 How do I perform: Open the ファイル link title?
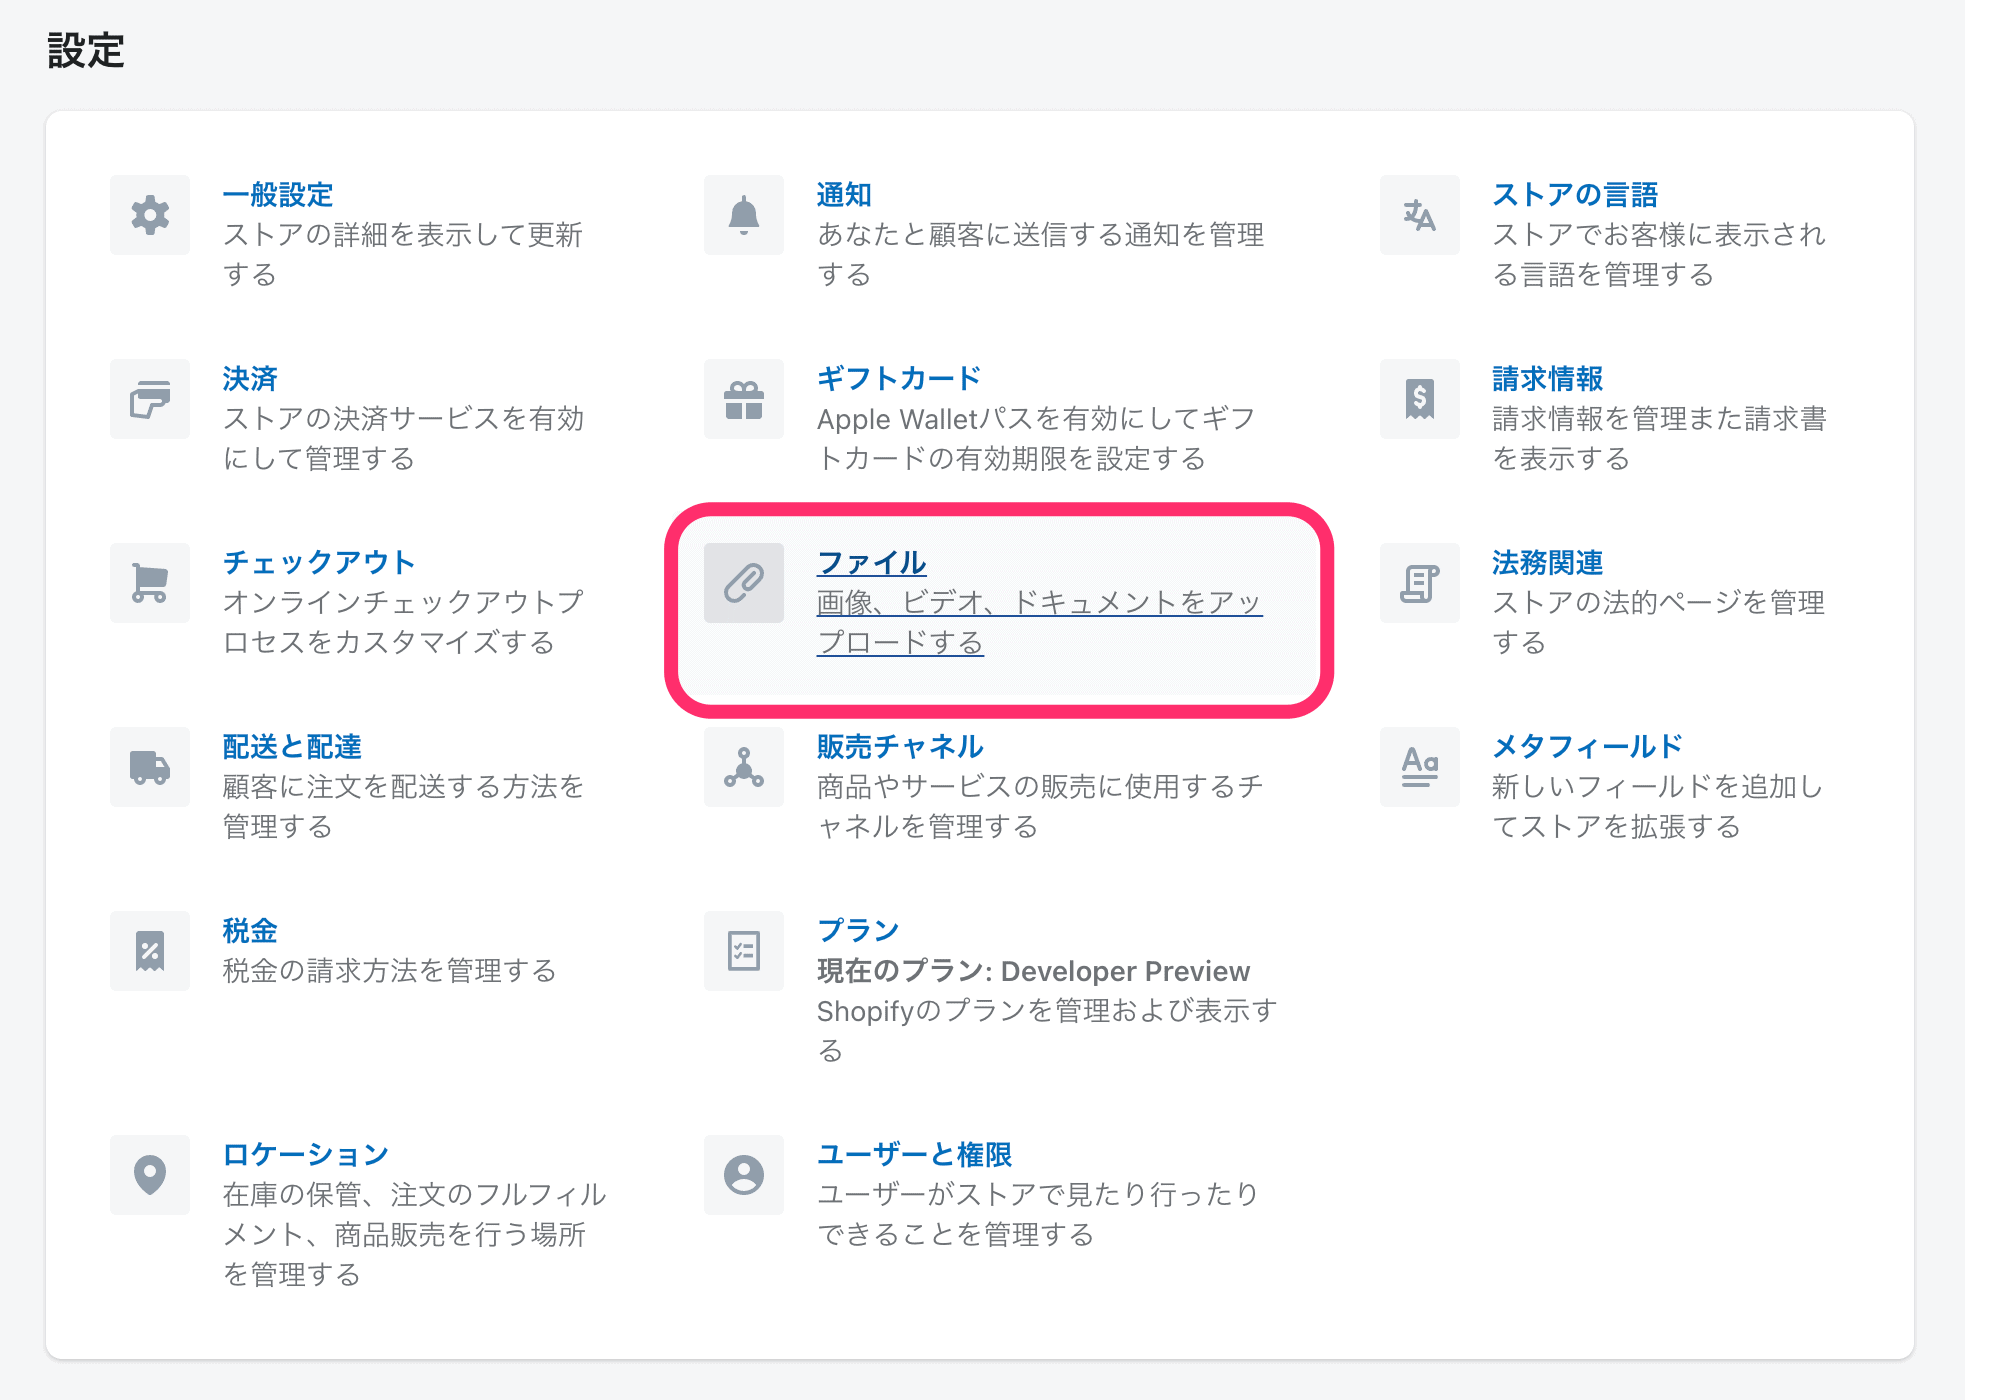[x=871, y=563]
